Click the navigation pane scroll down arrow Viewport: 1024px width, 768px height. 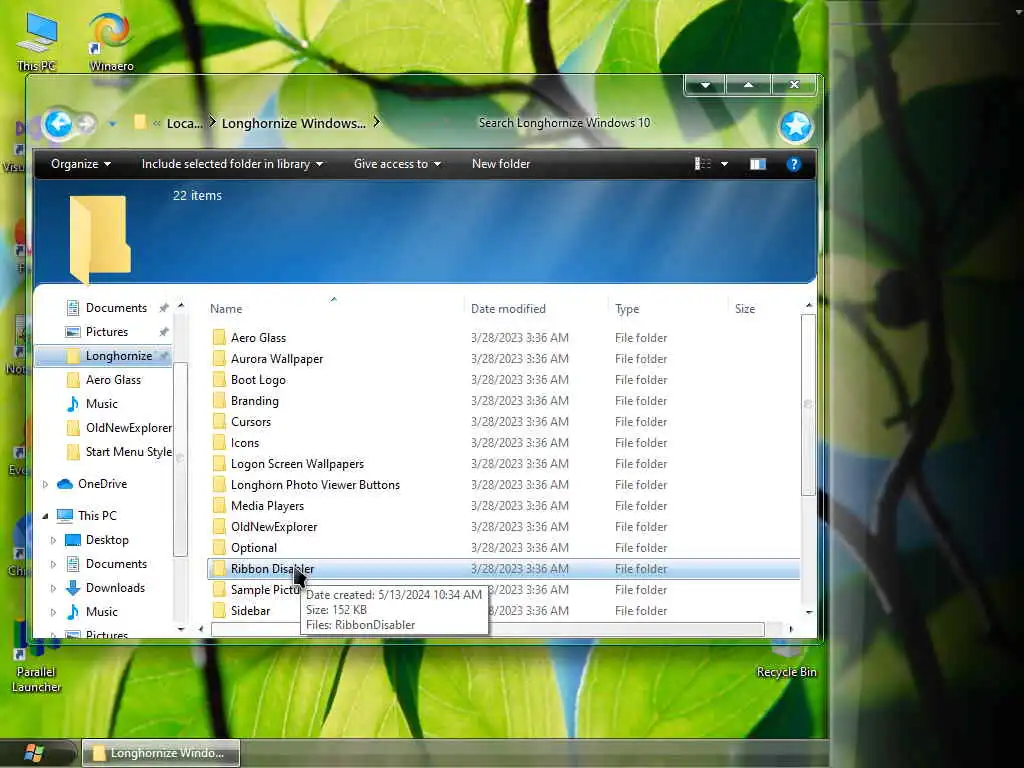181,629
